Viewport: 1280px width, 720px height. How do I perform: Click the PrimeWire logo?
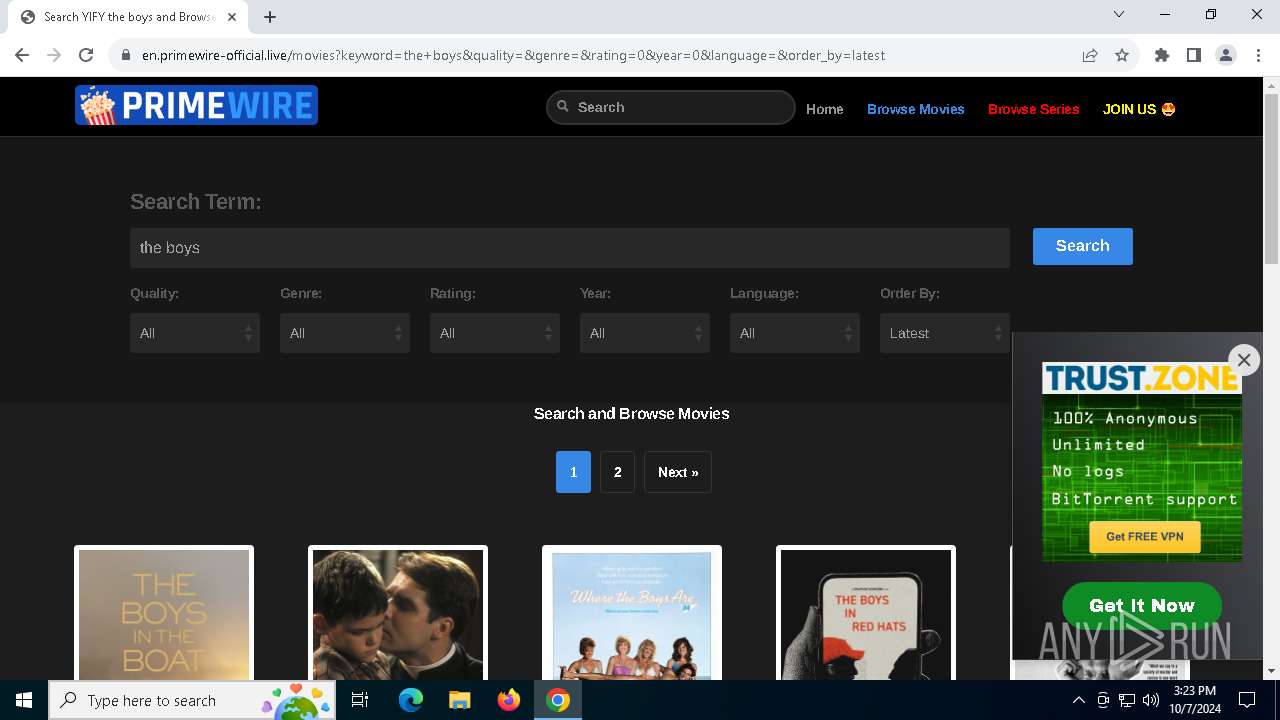pos(196,105)
